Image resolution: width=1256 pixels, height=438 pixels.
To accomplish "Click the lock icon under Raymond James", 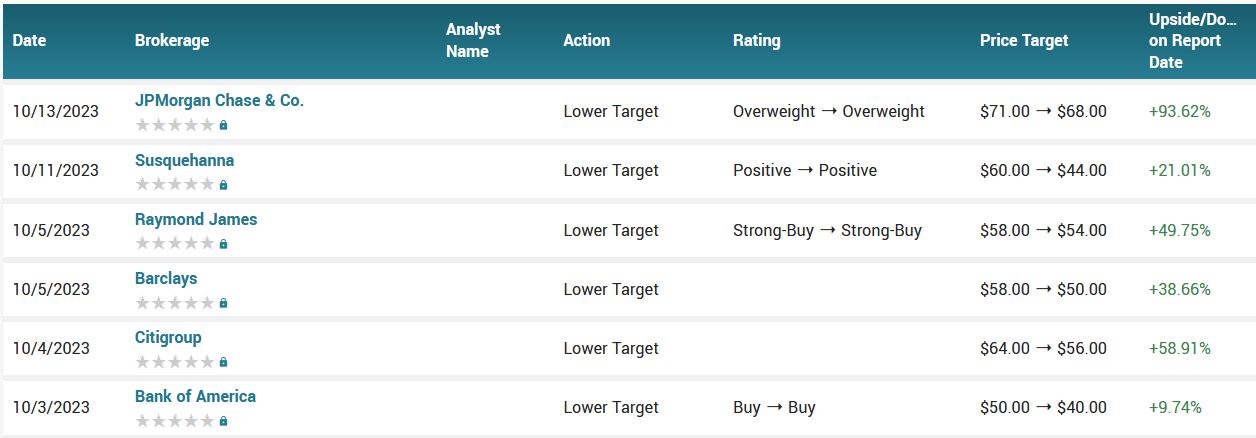I will [x=223, y=244].
